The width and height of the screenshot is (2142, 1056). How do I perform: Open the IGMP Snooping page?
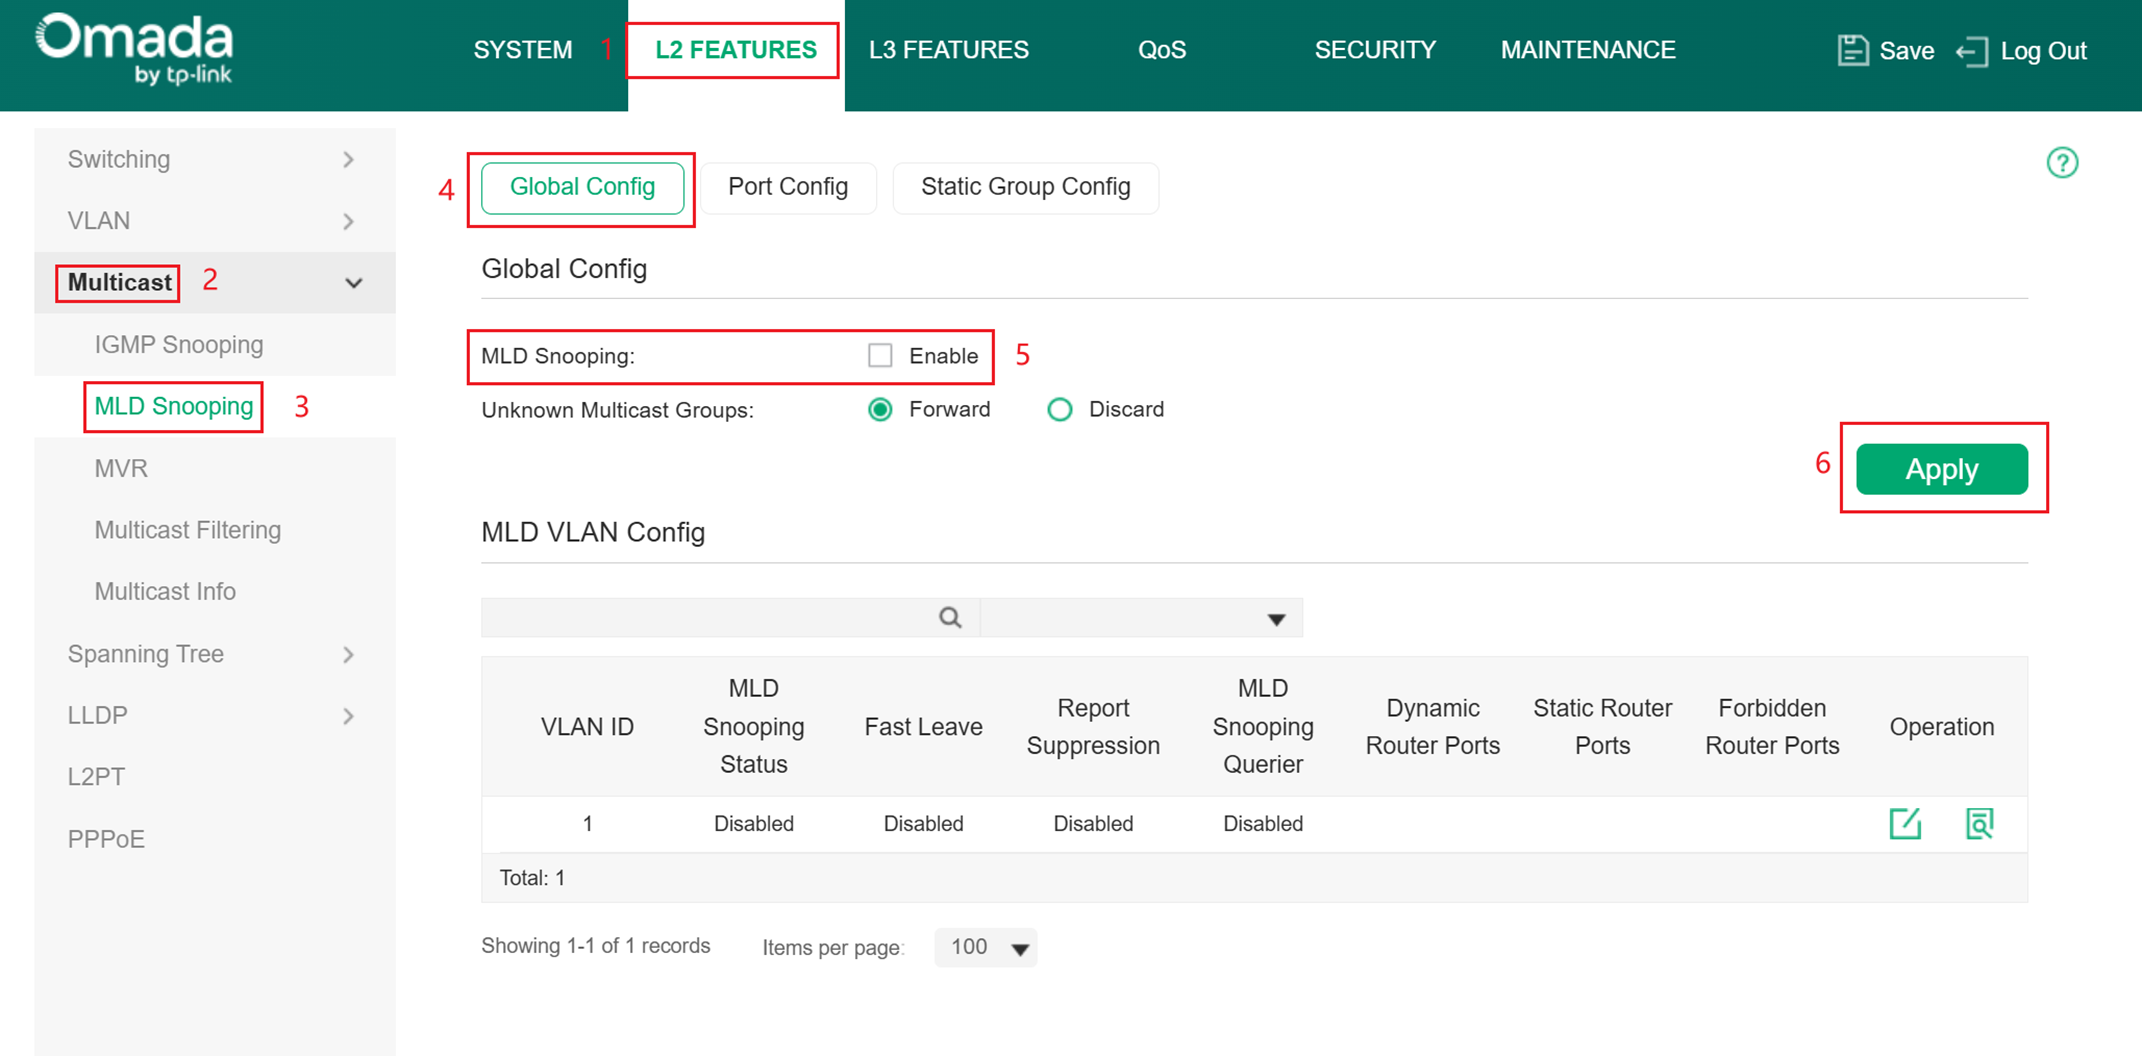click(x=178, y=344)
